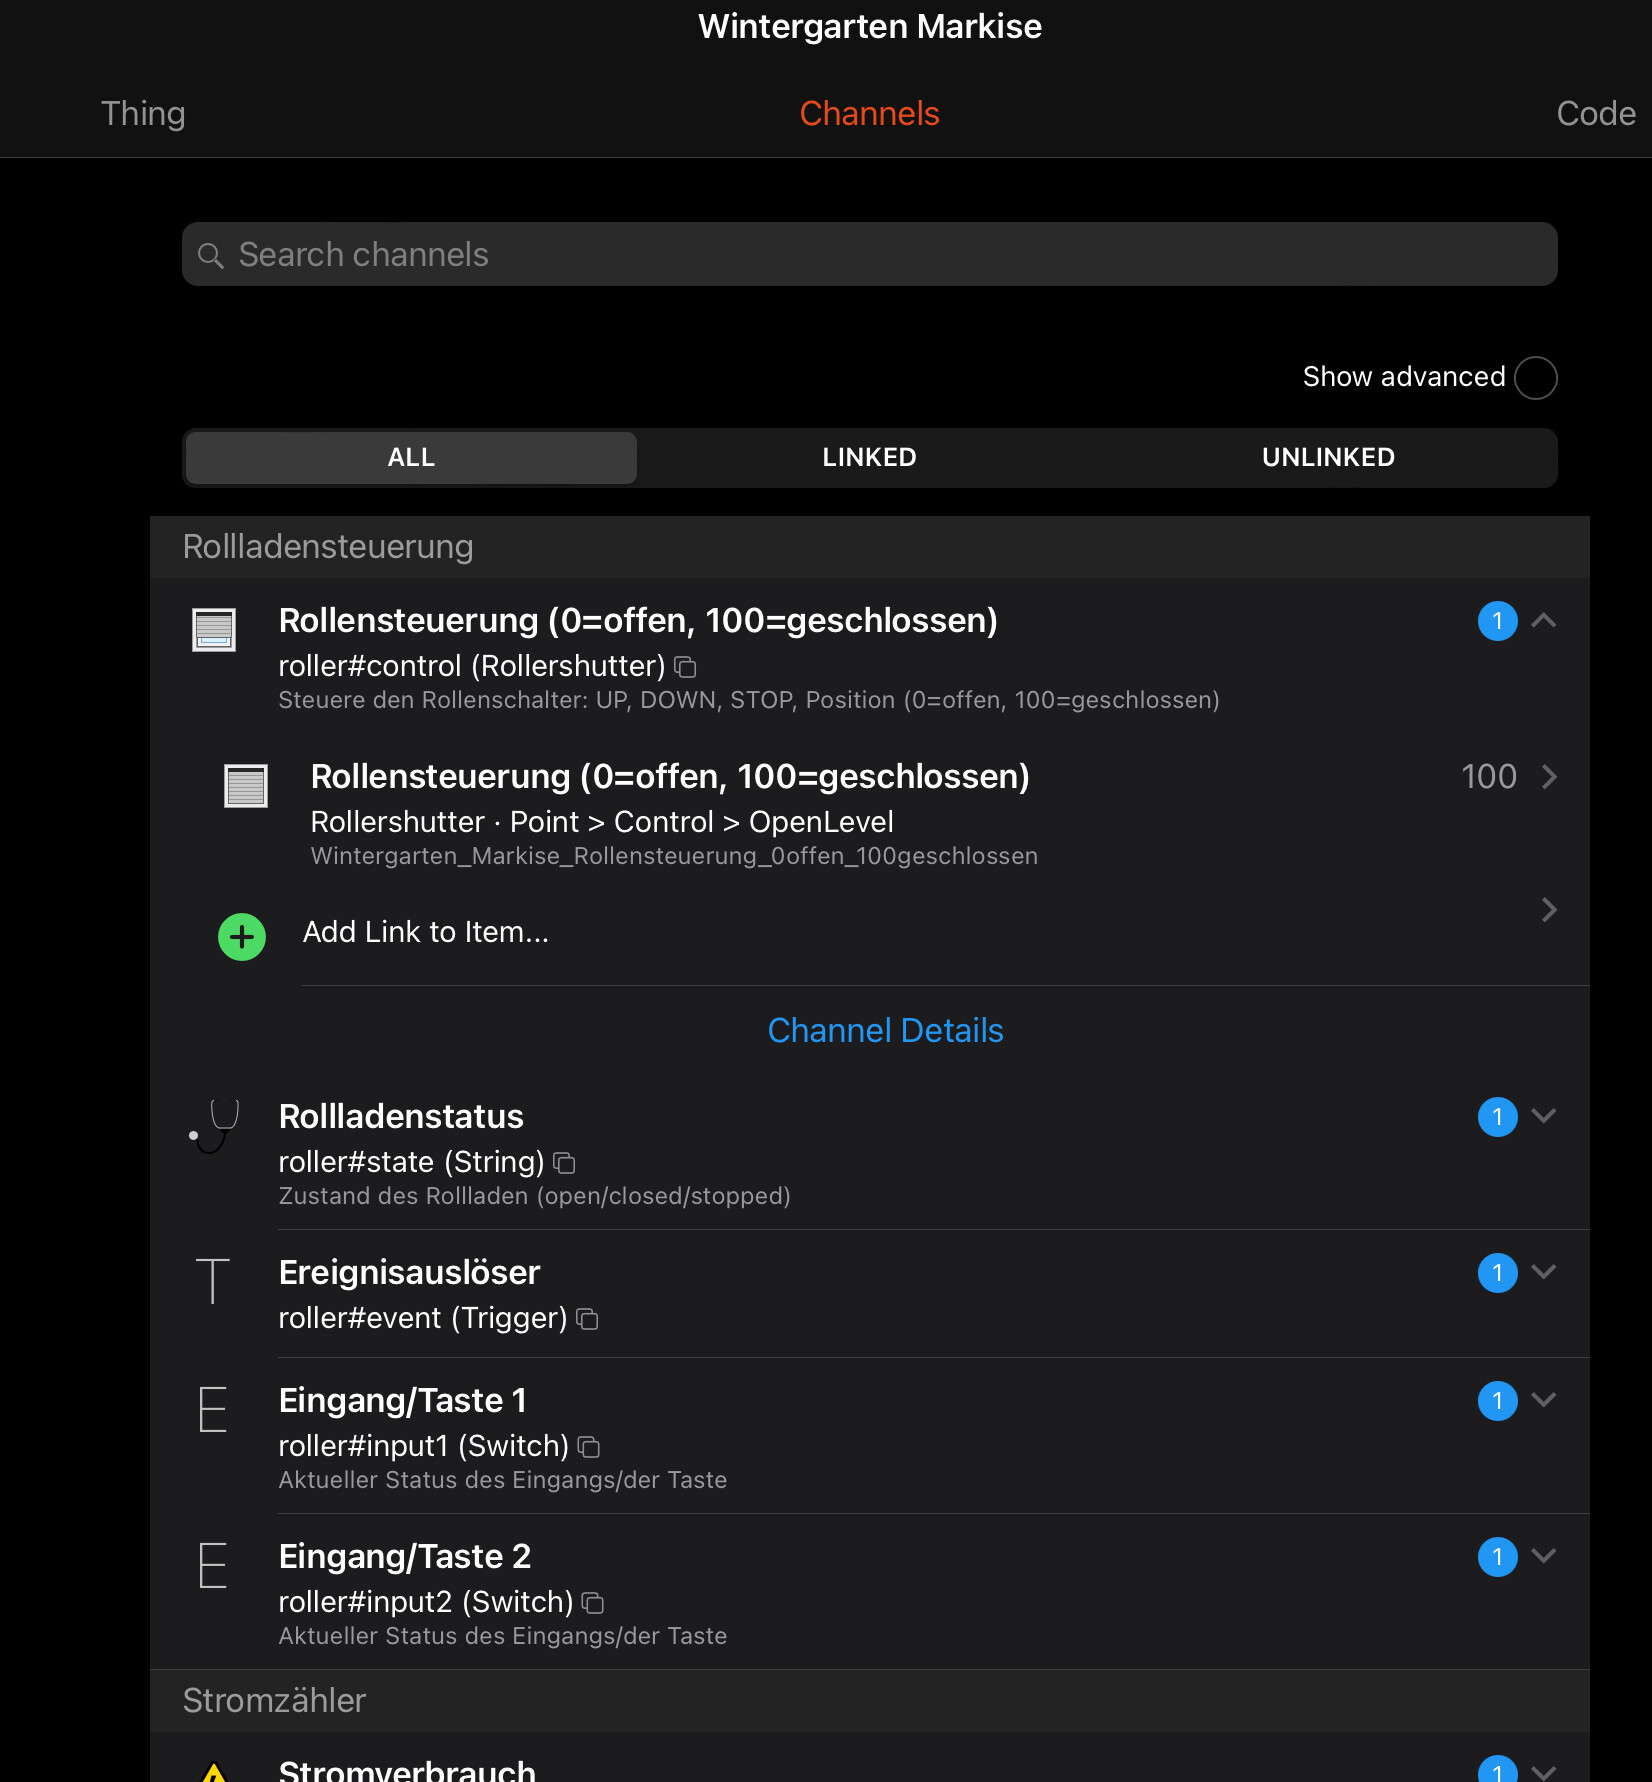Open Channel Details link

(885, 1031)
